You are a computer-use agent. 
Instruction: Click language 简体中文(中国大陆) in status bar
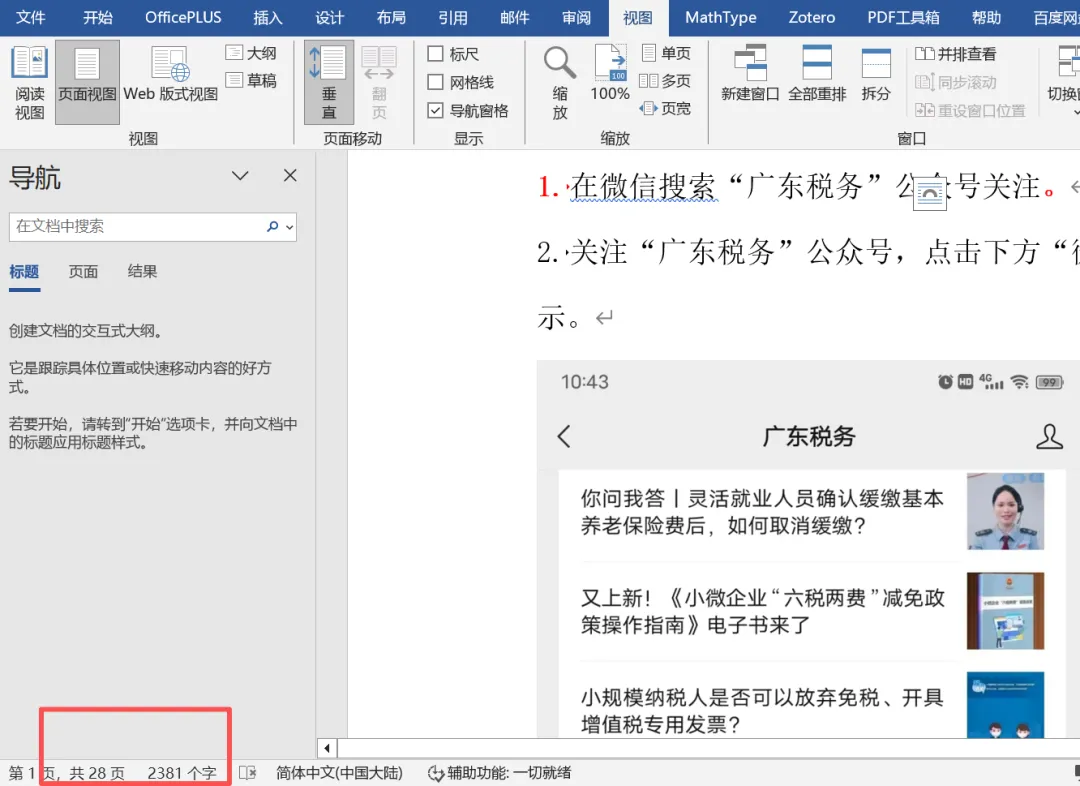[x=340, y=774]
